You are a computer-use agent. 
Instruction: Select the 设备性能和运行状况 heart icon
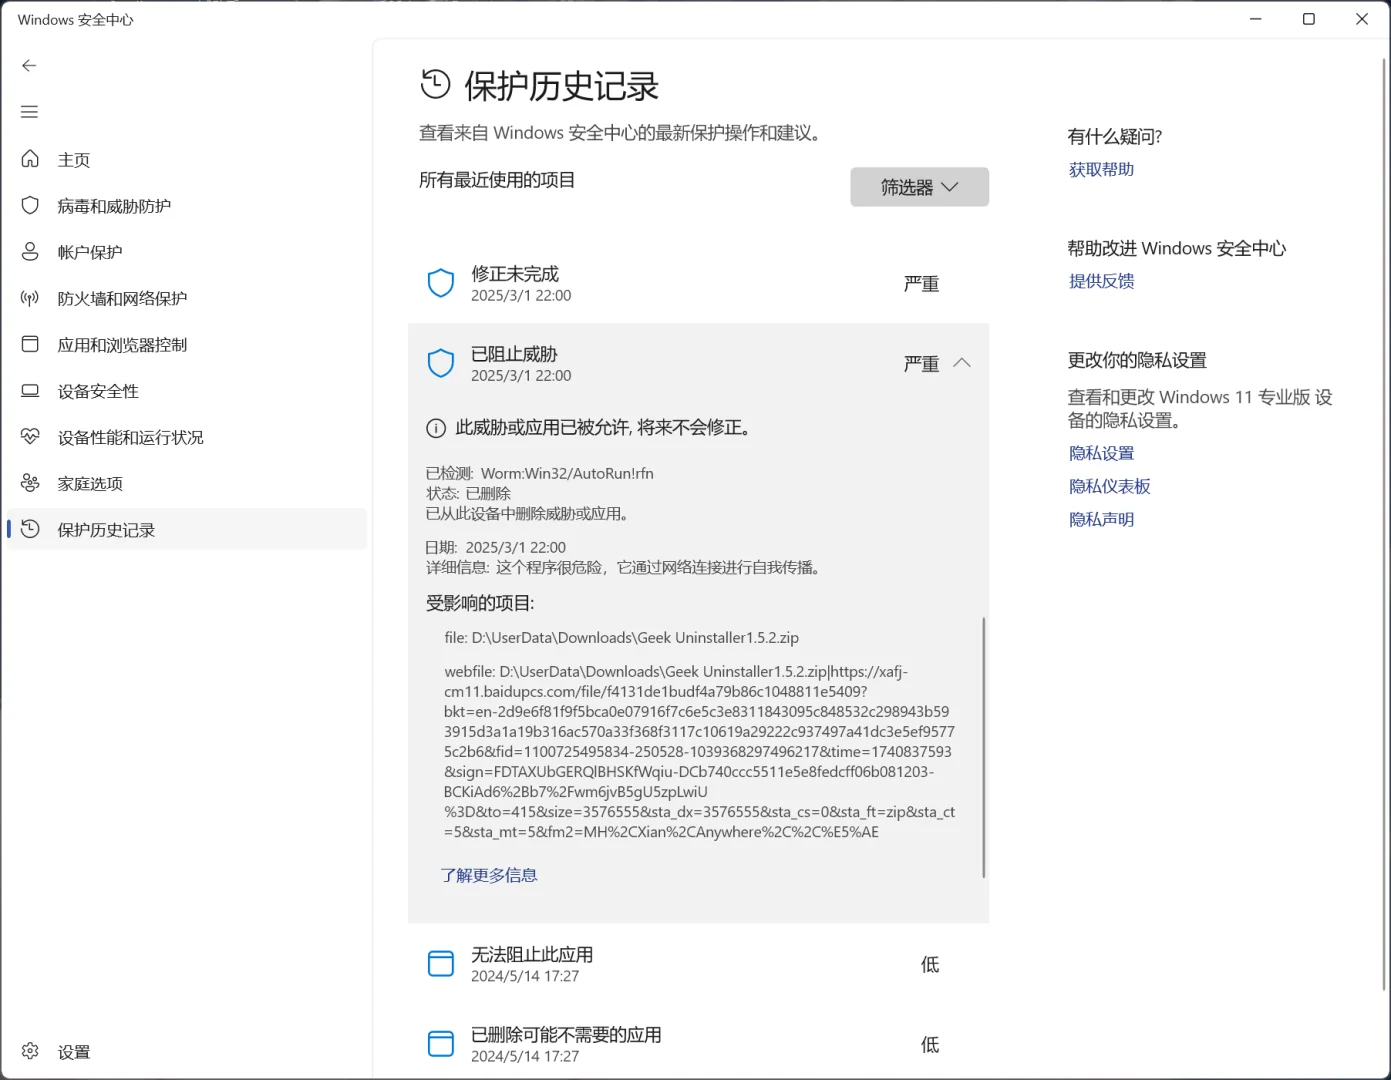click(x=30, y=436)
